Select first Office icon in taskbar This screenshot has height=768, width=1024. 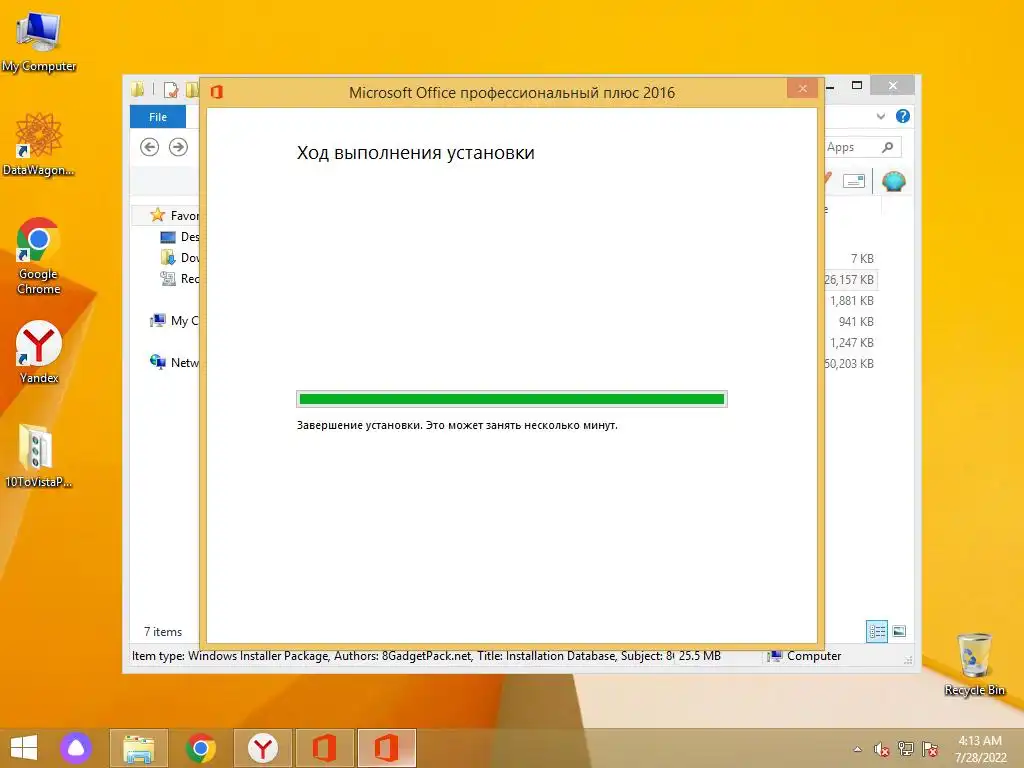(325, 748)
